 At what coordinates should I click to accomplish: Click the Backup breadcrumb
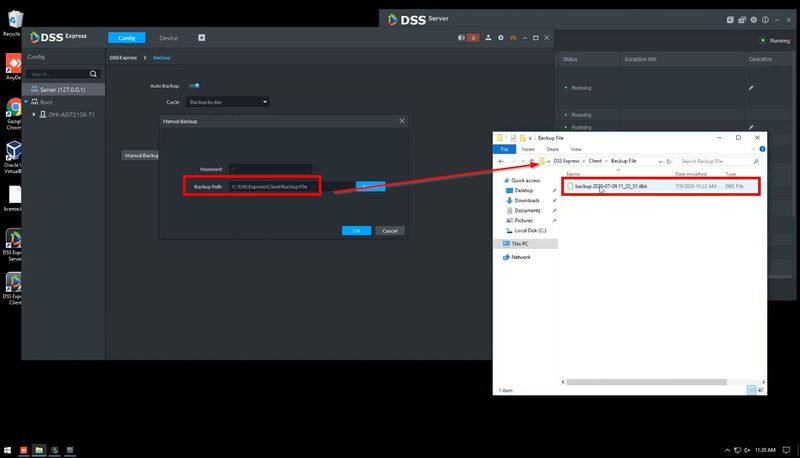pyautogui.click(x=162, y=58)
